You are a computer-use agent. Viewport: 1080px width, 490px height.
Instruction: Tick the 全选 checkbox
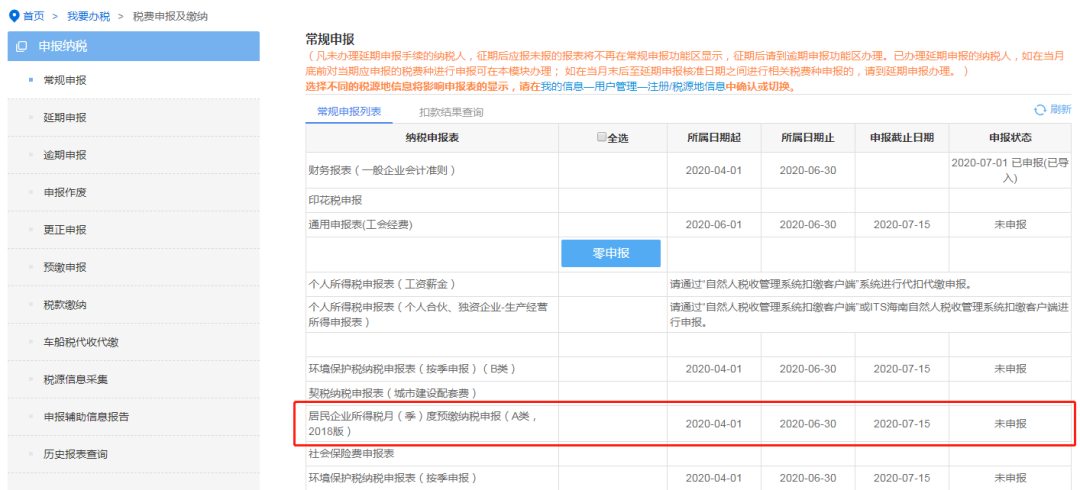tap(601, 137)
